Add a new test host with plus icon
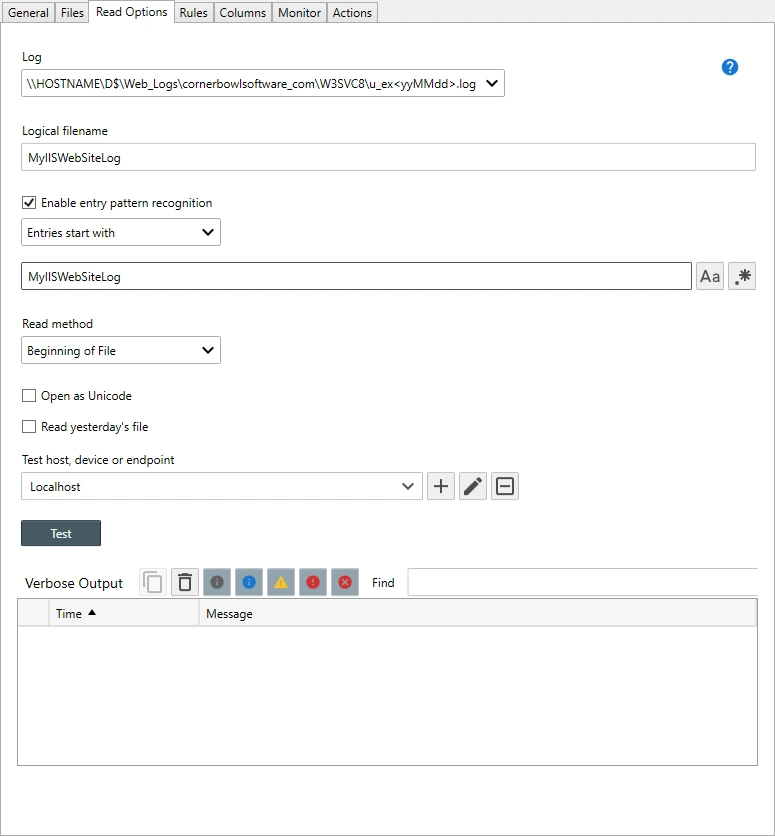Image resolution: width=775 pixels, height=836 pixels. tap(441, 487)
